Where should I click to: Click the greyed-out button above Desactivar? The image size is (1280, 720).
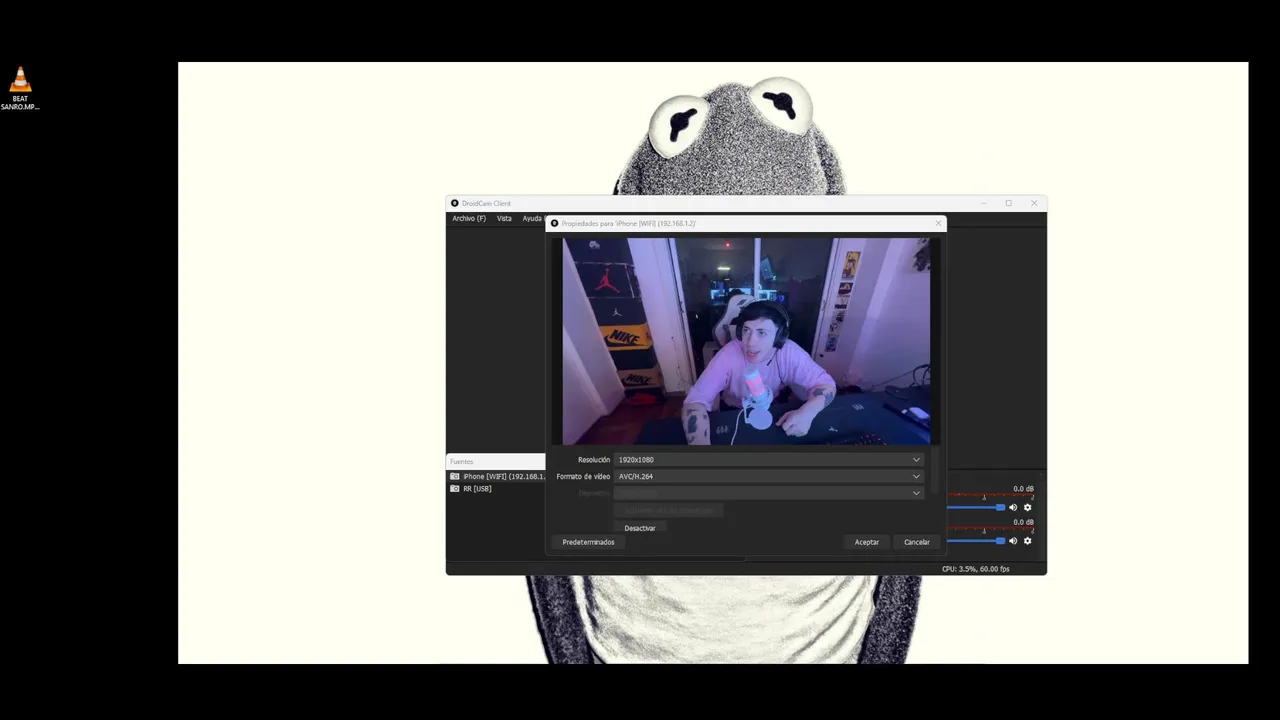tap(668, 510)
